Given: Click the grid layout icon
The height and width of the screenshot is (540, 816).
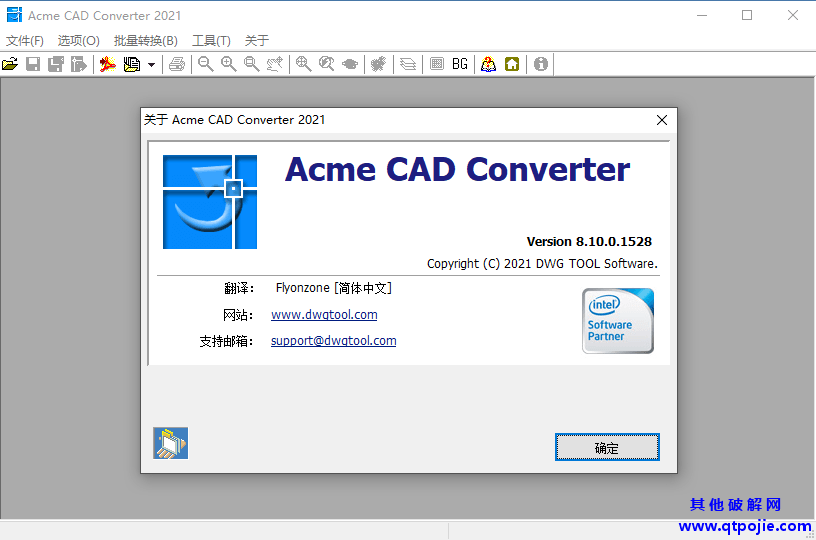Looking at the screenshot, I should coord(437,64).
